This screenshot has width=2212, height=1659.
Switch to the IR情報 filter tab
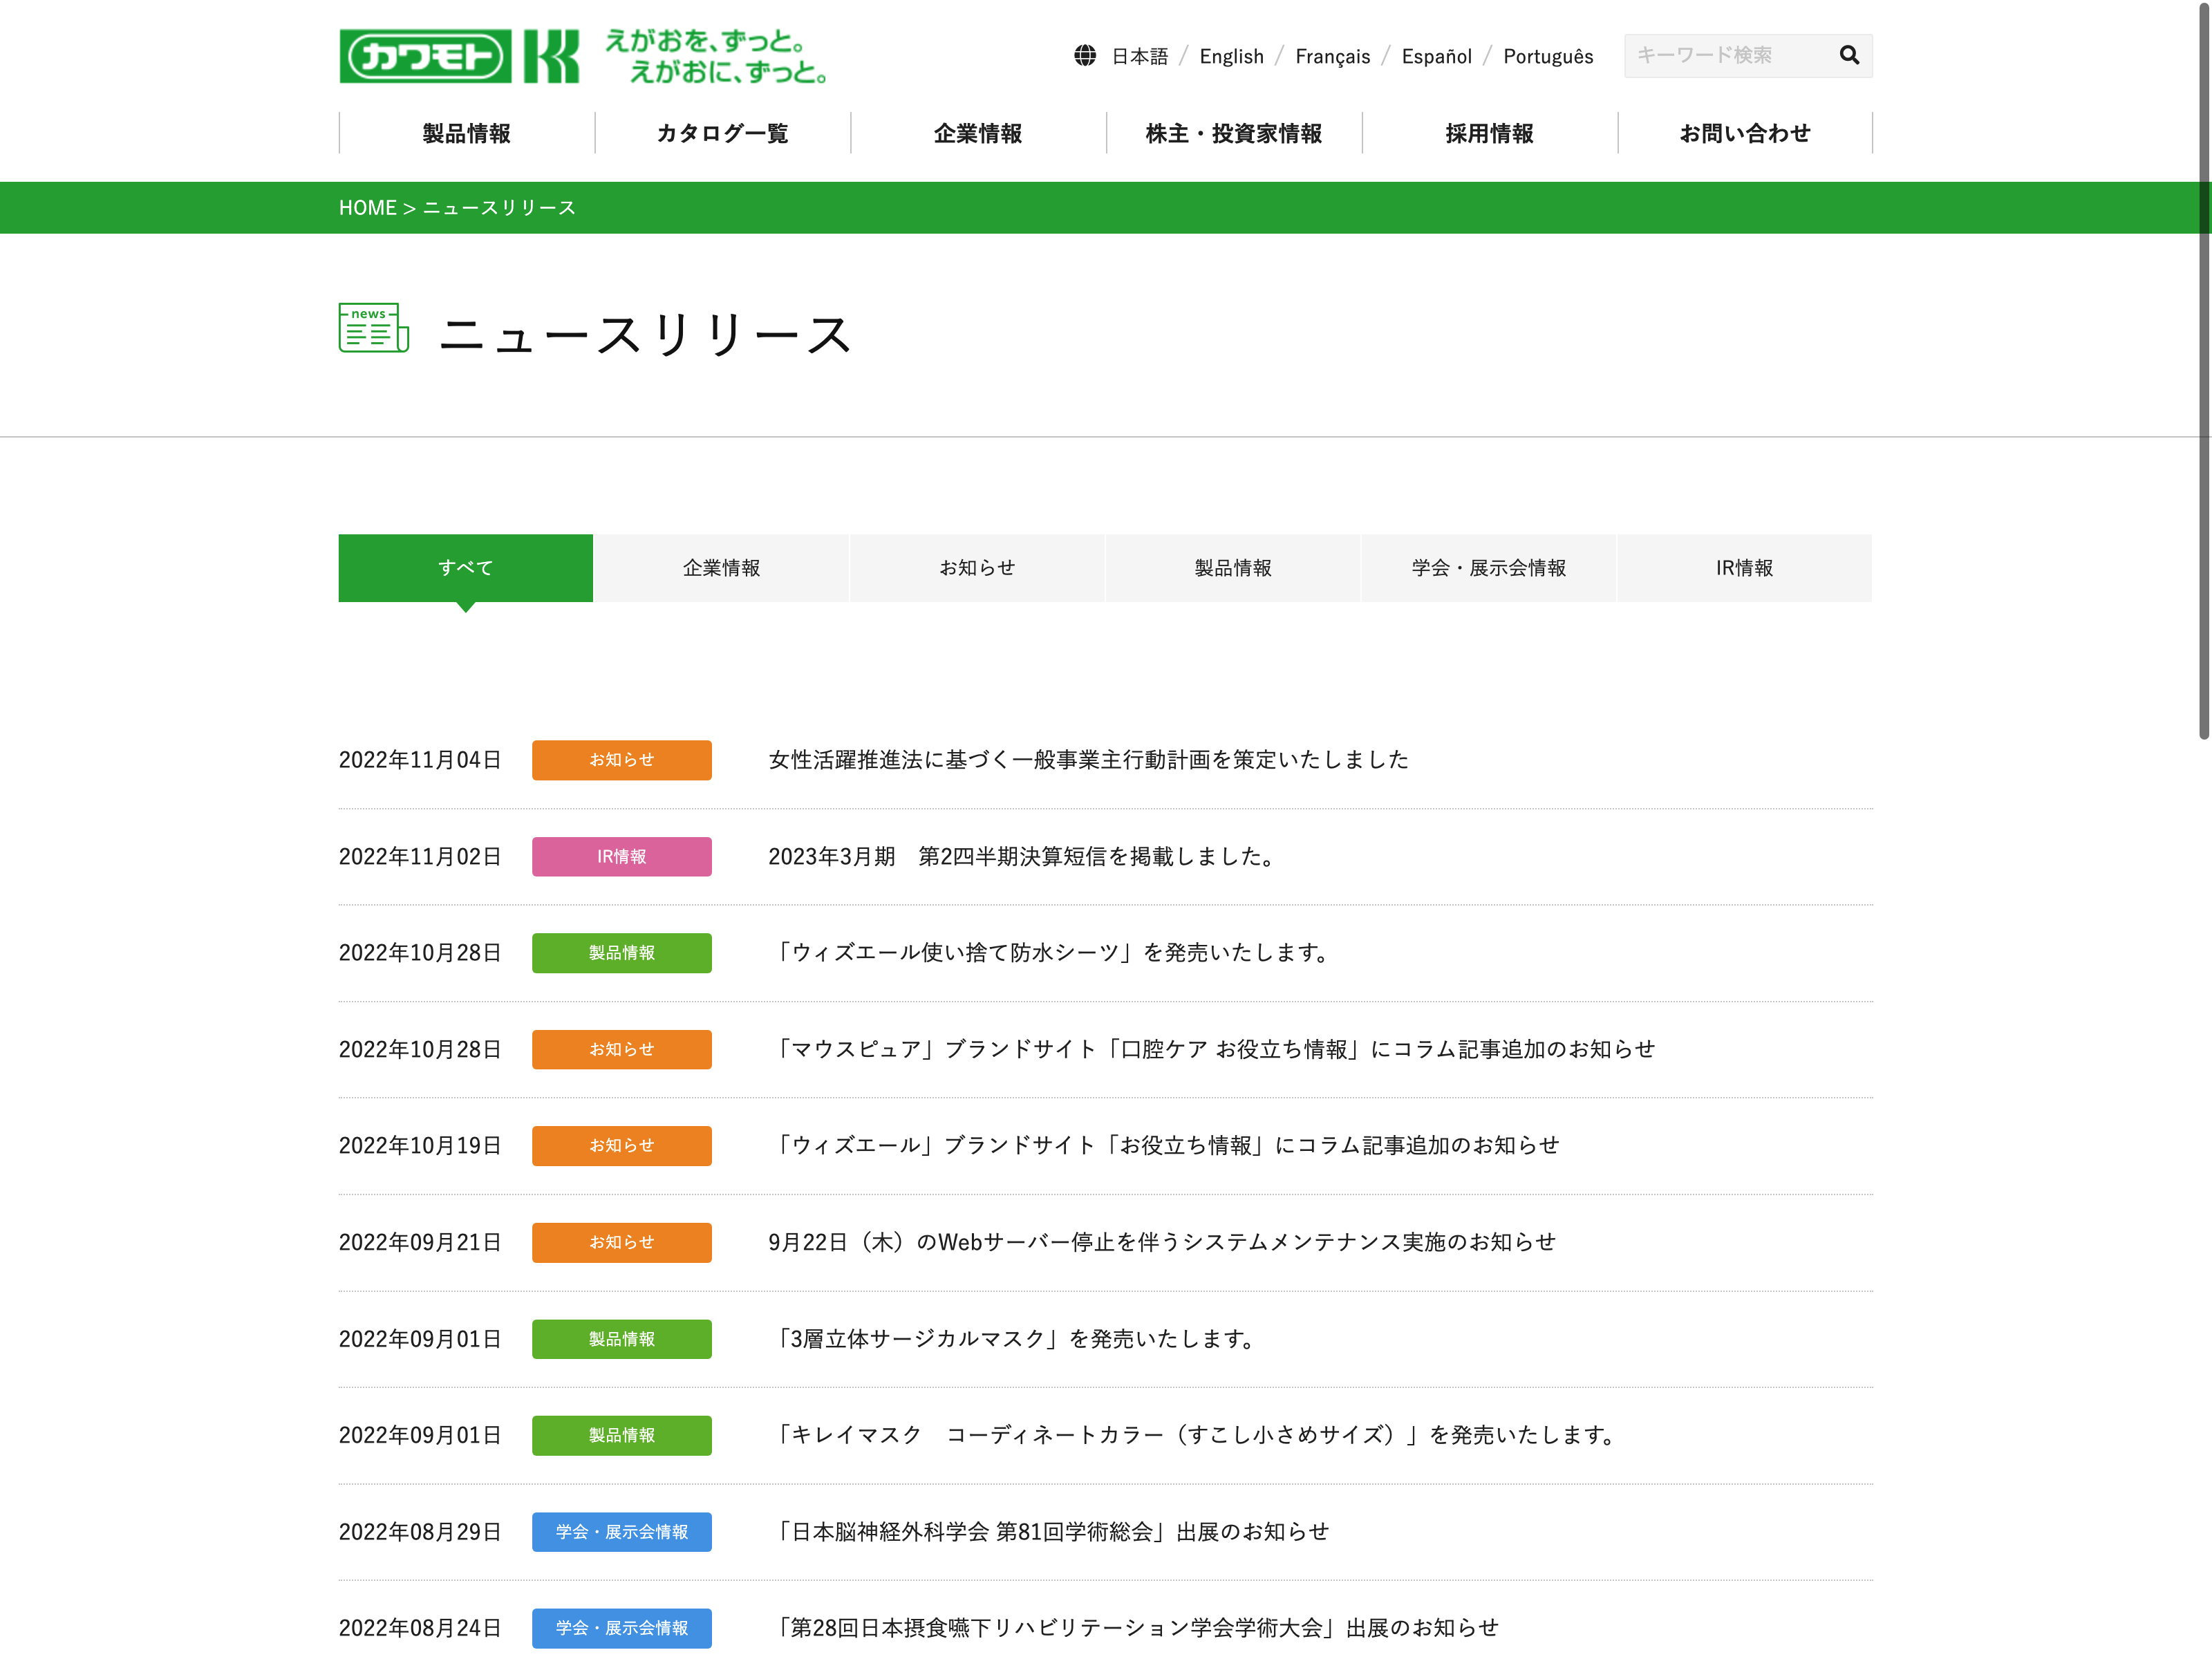pyautogui.click(x=1743, y=567)
